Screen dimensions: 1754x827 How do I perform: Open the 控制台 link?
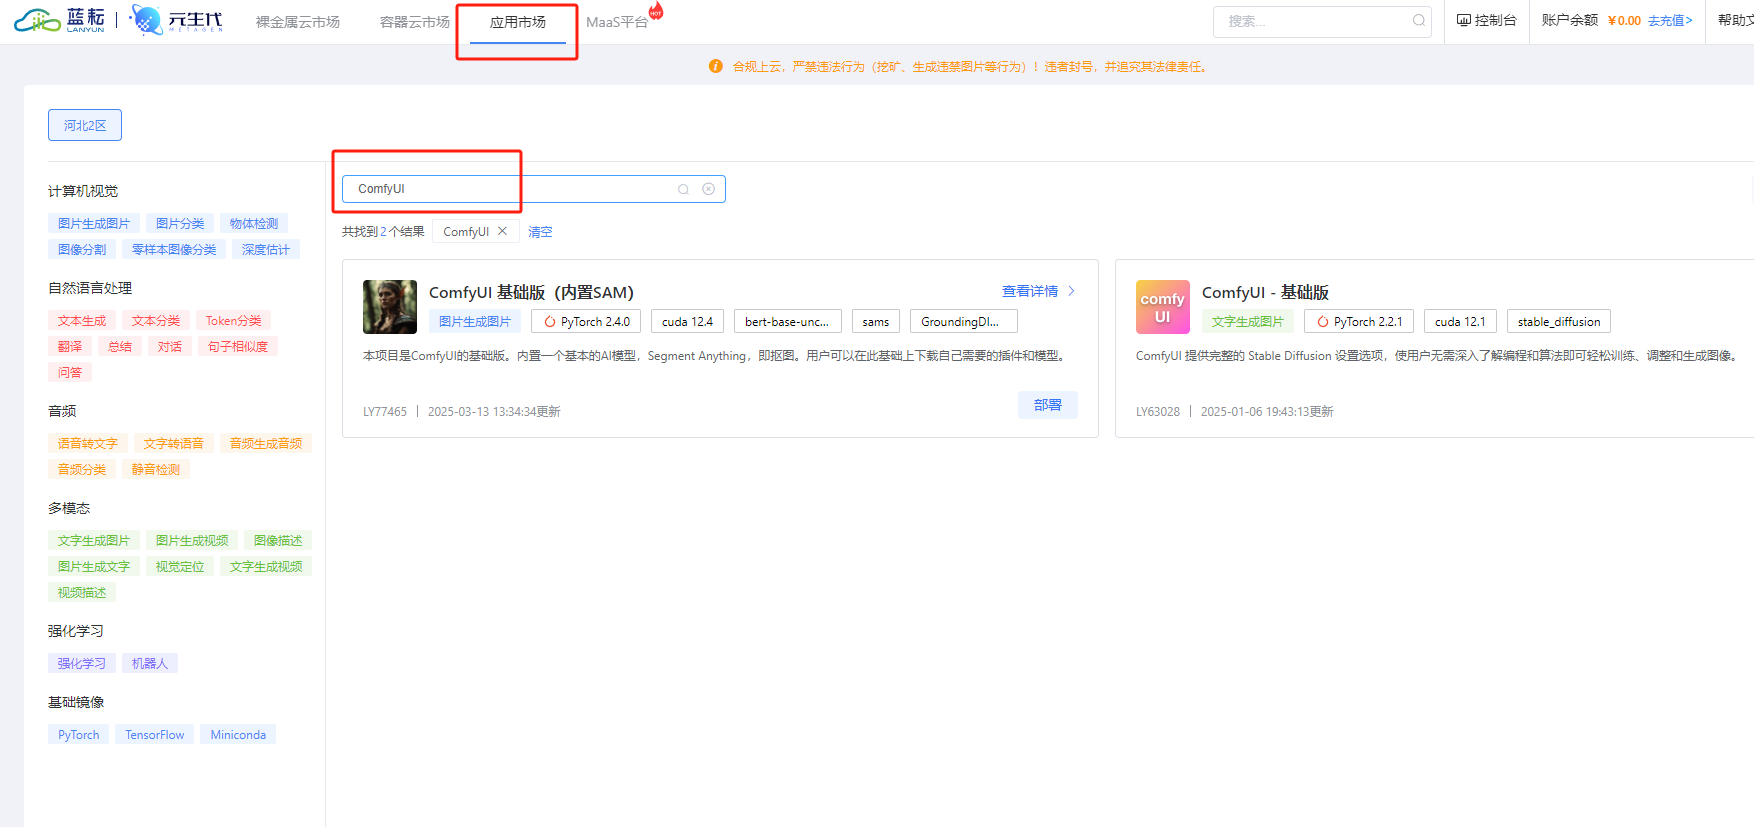1487,20
